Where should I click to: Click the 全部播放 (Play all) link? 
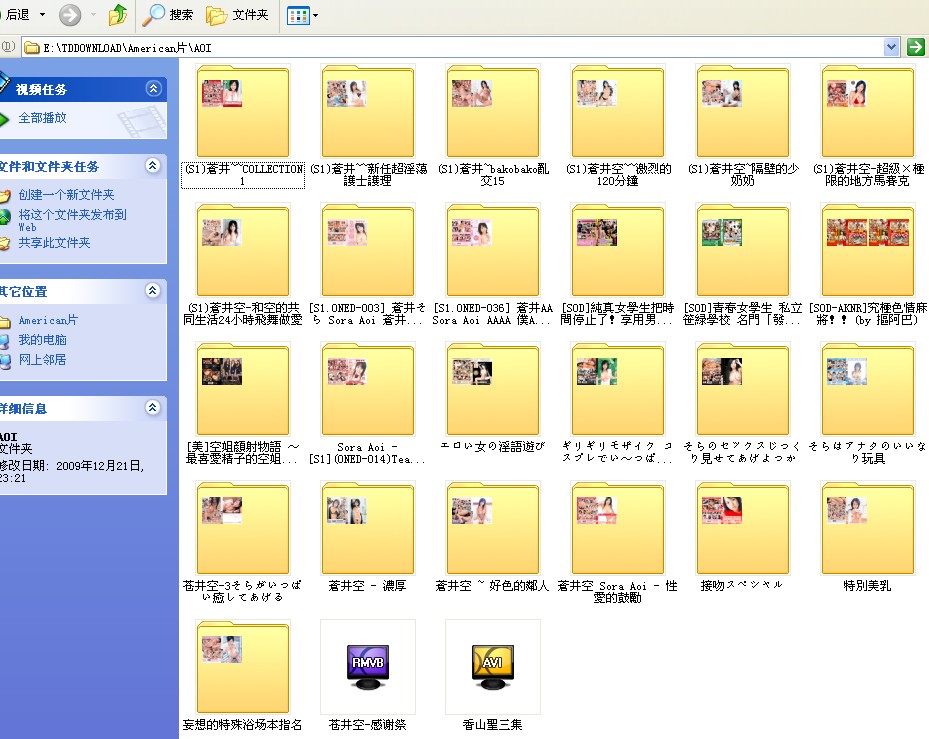[42, 118]
